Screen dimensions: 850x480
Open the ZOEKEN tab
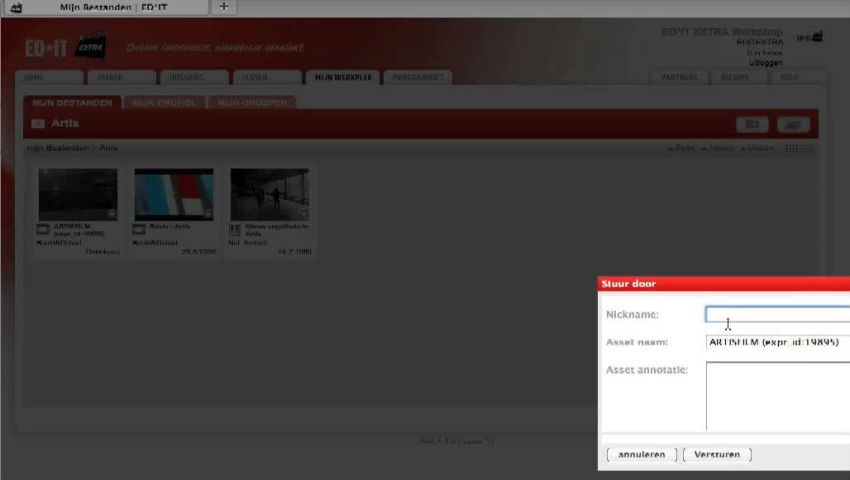[122, 78]
